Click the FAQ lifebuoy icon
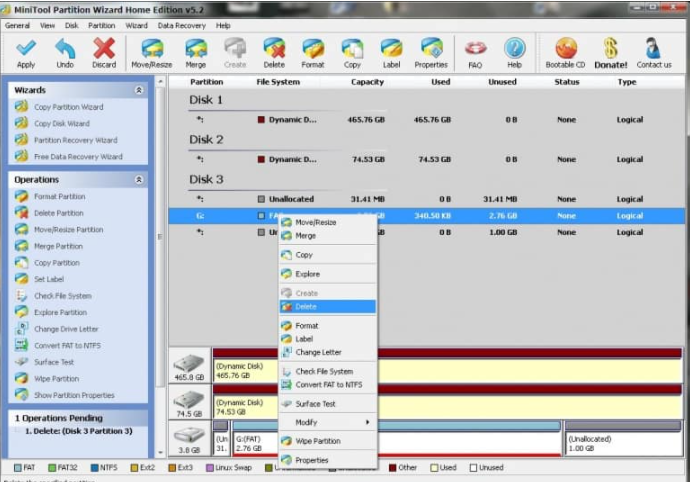 476,50
